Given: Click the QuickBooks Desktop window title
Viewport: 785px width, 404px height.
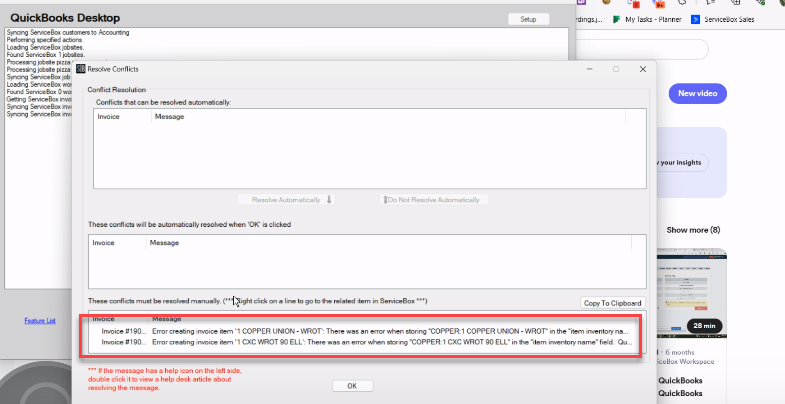Looking at the screenshot, I should click(x=65, y=18).
